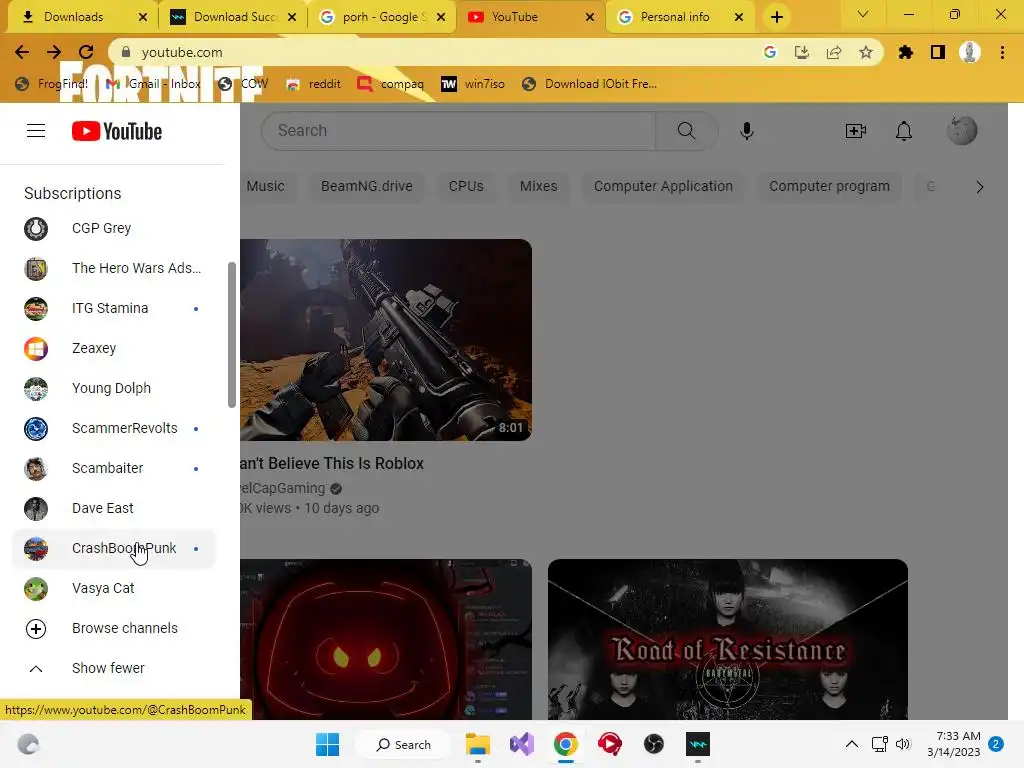The height and width of the screenshot is (768, 1024).
Task: Toggle Chrome side panel icon
Action: click(938, 52)
